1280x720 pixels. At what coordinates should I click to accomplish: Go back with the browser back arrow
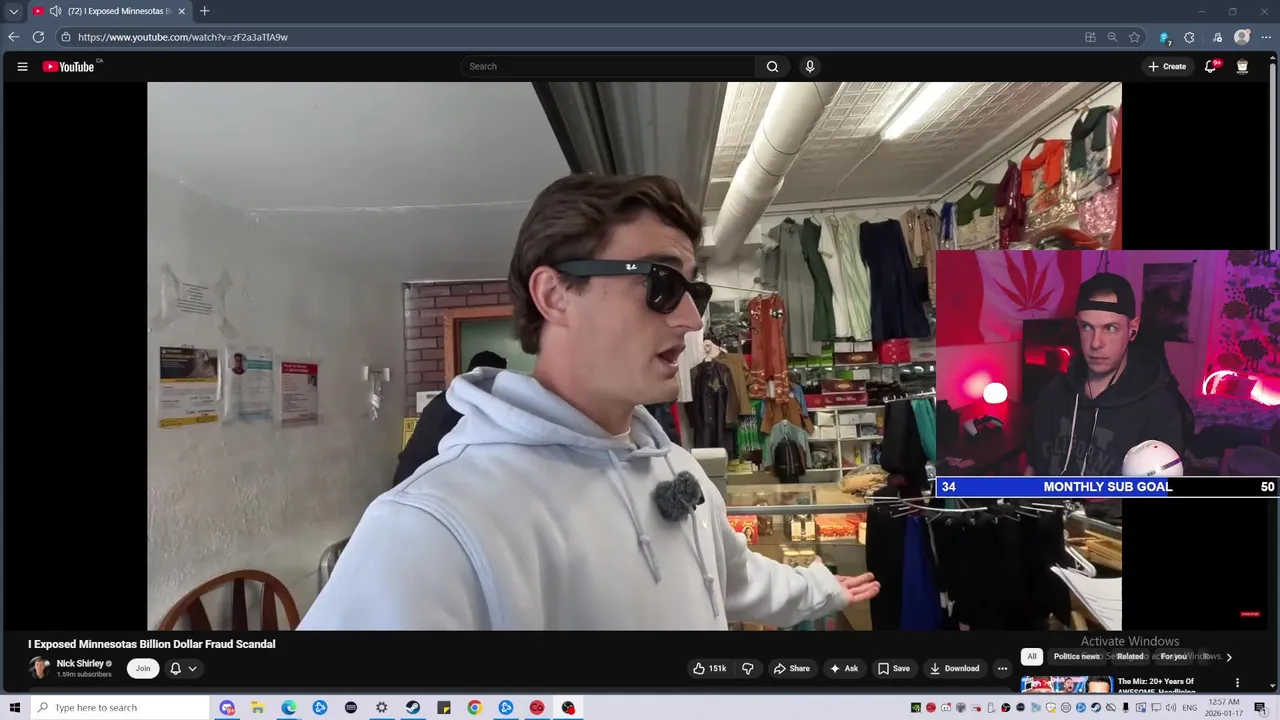[14, 37]
